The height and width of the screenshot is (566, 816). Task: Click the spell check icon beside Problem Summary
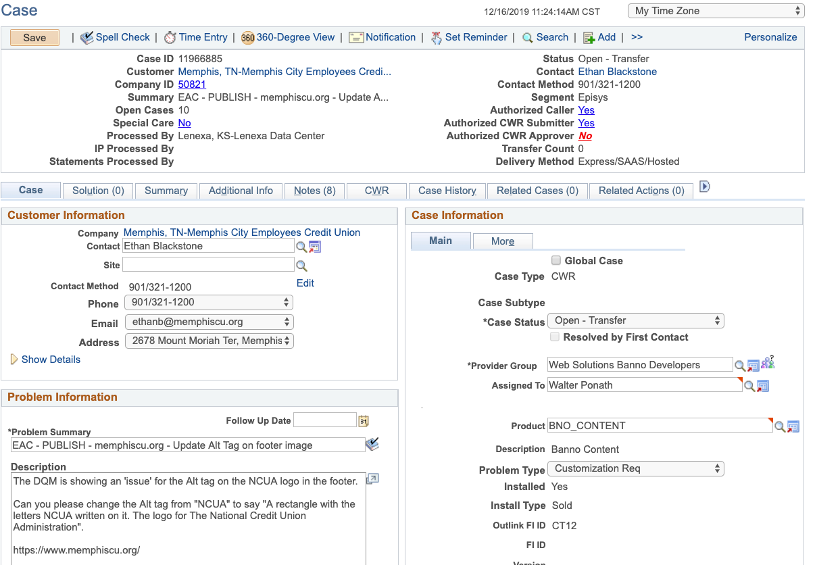(372, 445)
